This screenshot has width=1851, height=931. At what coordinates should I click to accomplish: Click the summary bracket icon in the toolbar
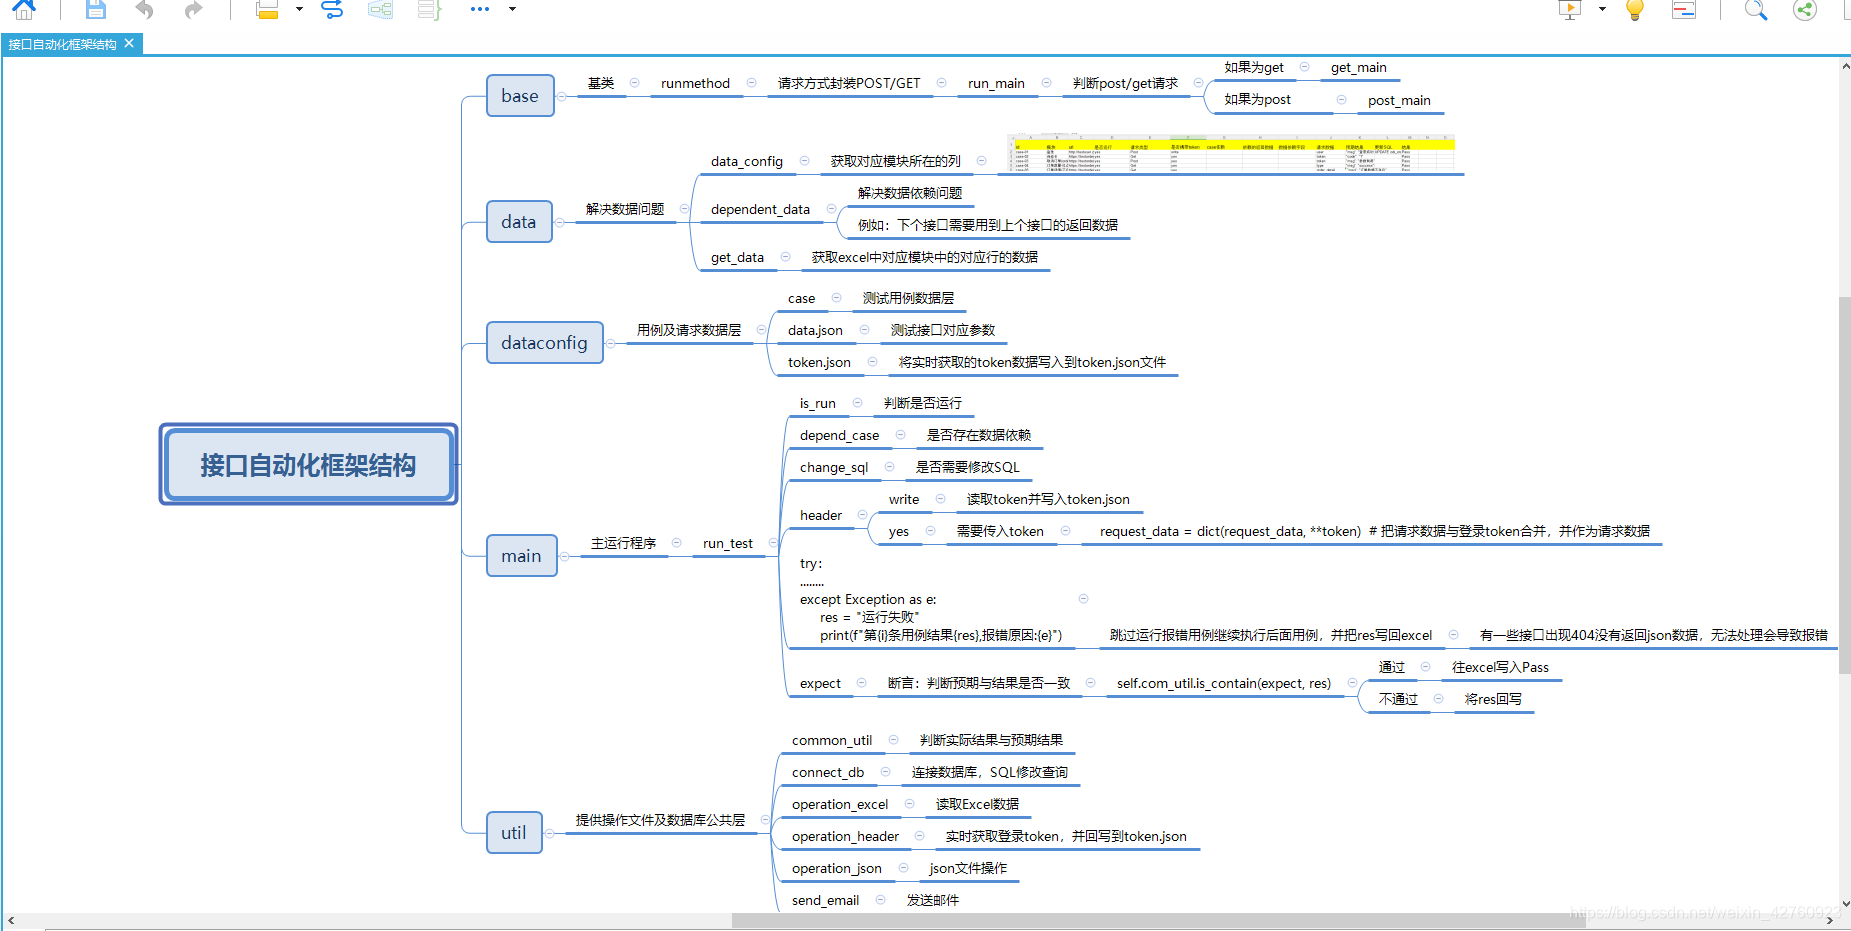(x=429, y=10)
